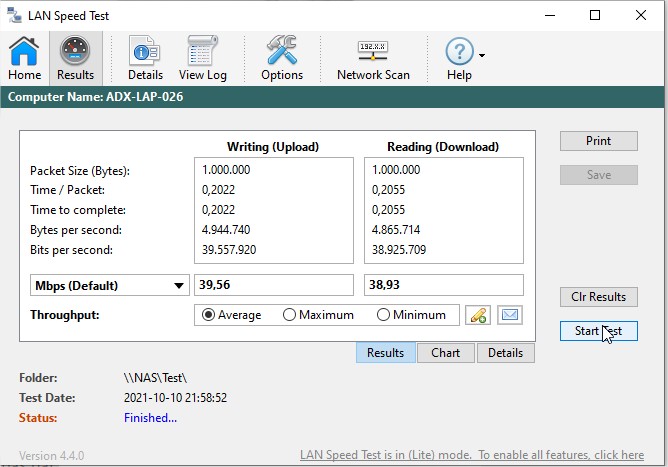Click the Clr Results button
The width and height of the screenshot is (668, 467).
[x=599, y=297]
